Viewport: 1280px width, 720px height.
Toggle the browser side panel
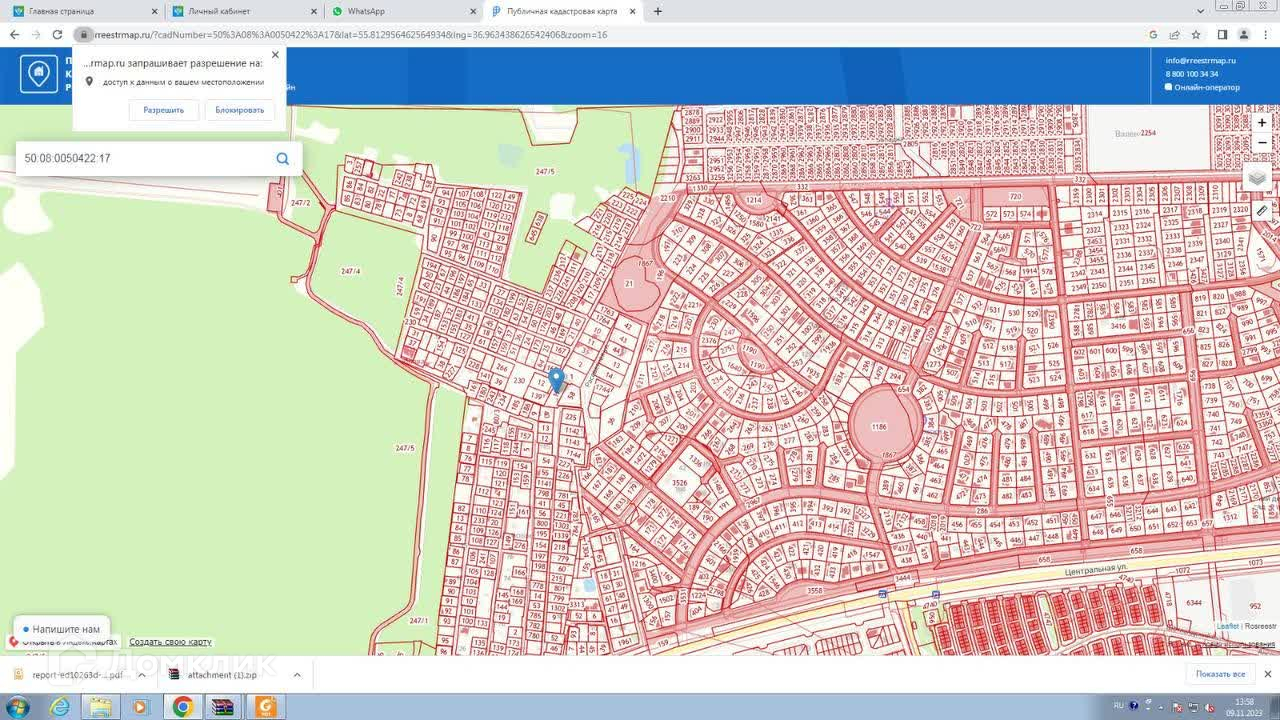1222,34
